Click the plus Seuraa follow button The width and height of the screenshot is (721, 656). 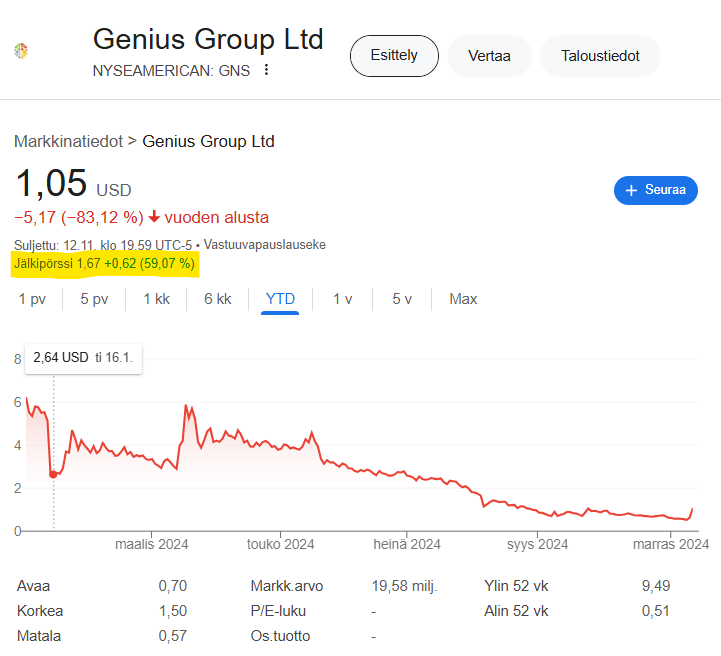pos(655,190)
